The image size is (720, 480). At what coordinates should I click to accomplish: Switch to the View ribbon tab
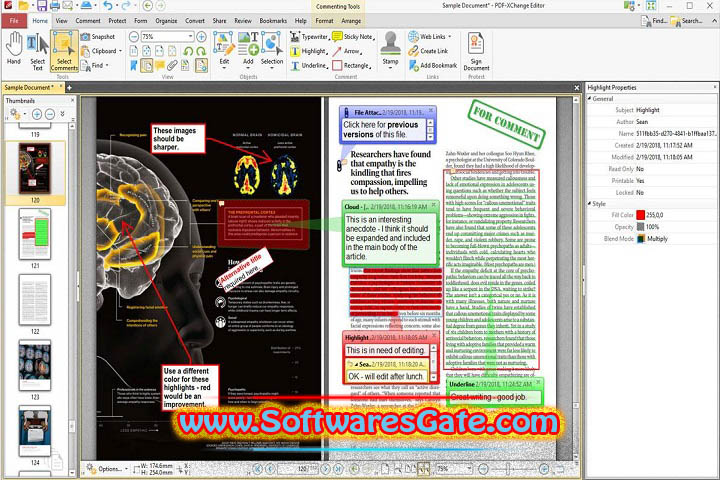tap(62, 21)
